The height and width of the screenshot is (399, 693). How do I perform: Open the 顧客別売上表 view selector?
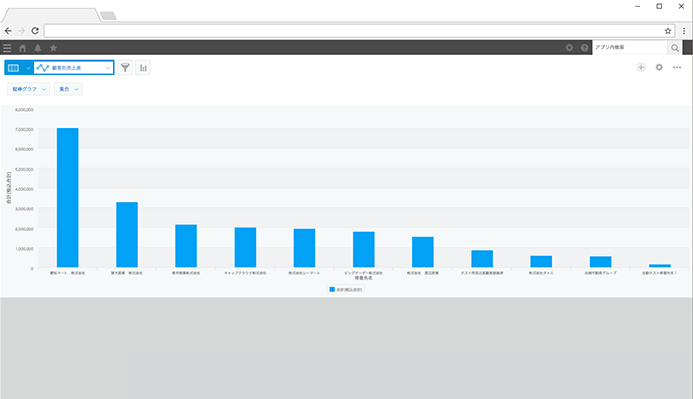(x=73, y=68)
